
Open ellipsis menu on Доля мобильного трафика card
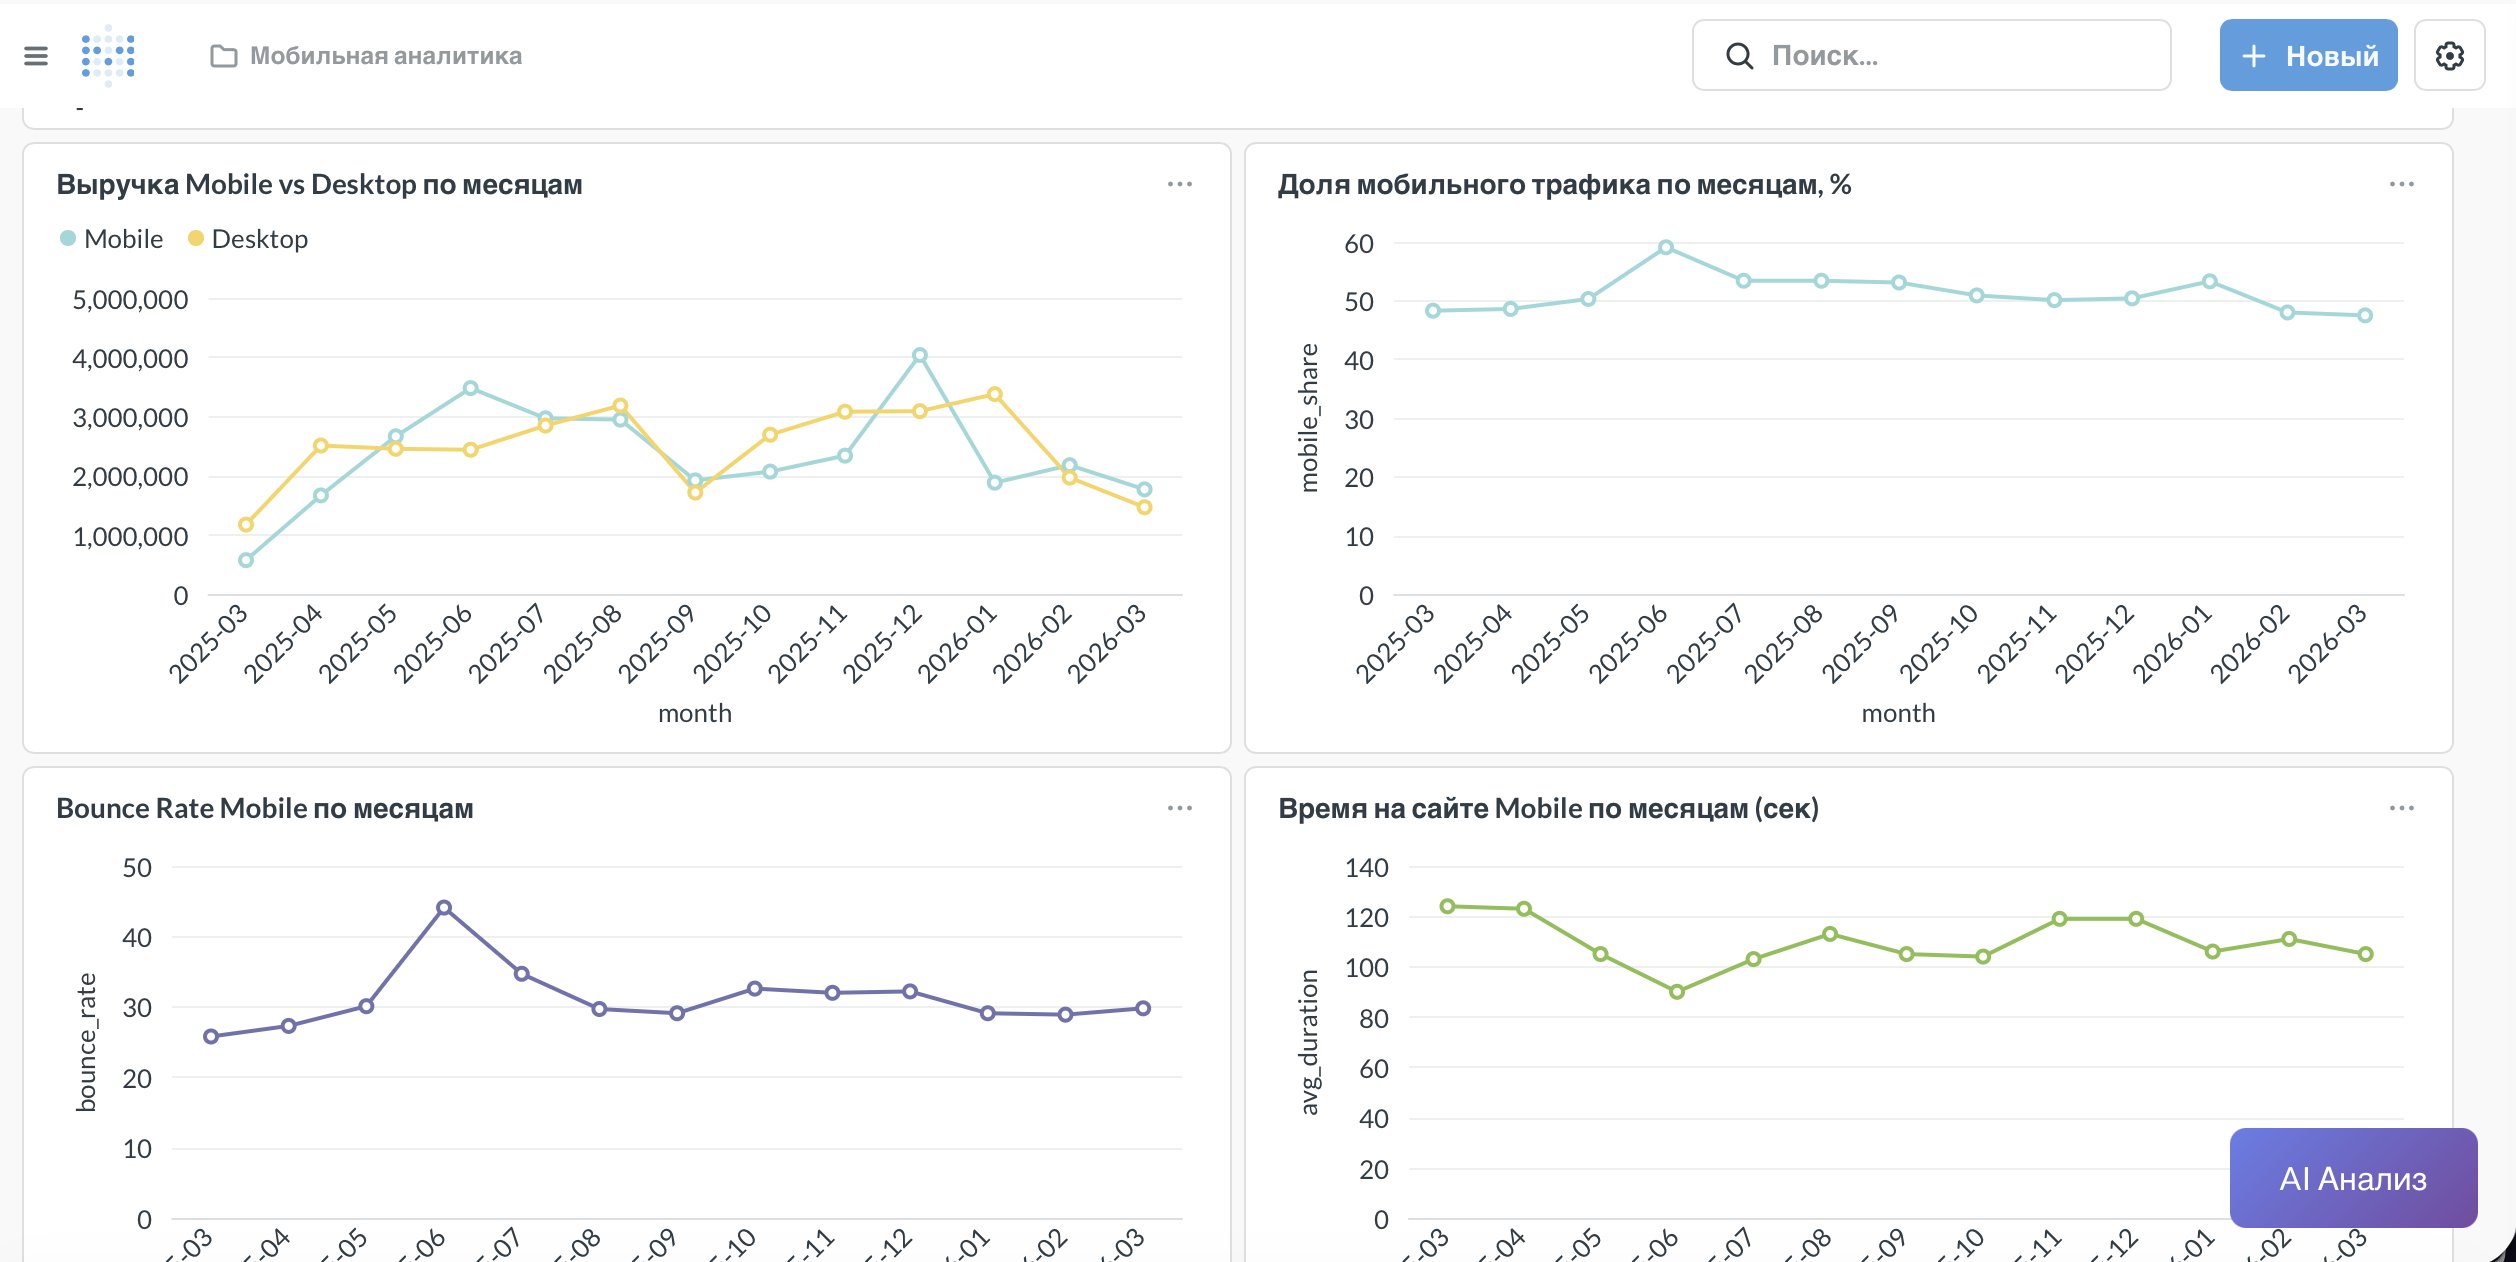point(2401,184)
